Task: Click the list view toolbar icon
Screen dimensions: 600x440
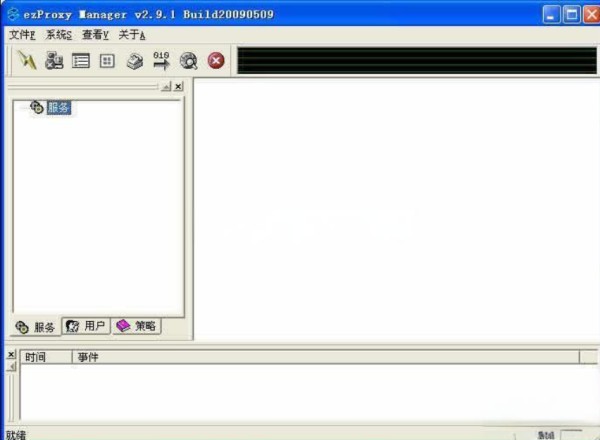Action: (81, 61)
